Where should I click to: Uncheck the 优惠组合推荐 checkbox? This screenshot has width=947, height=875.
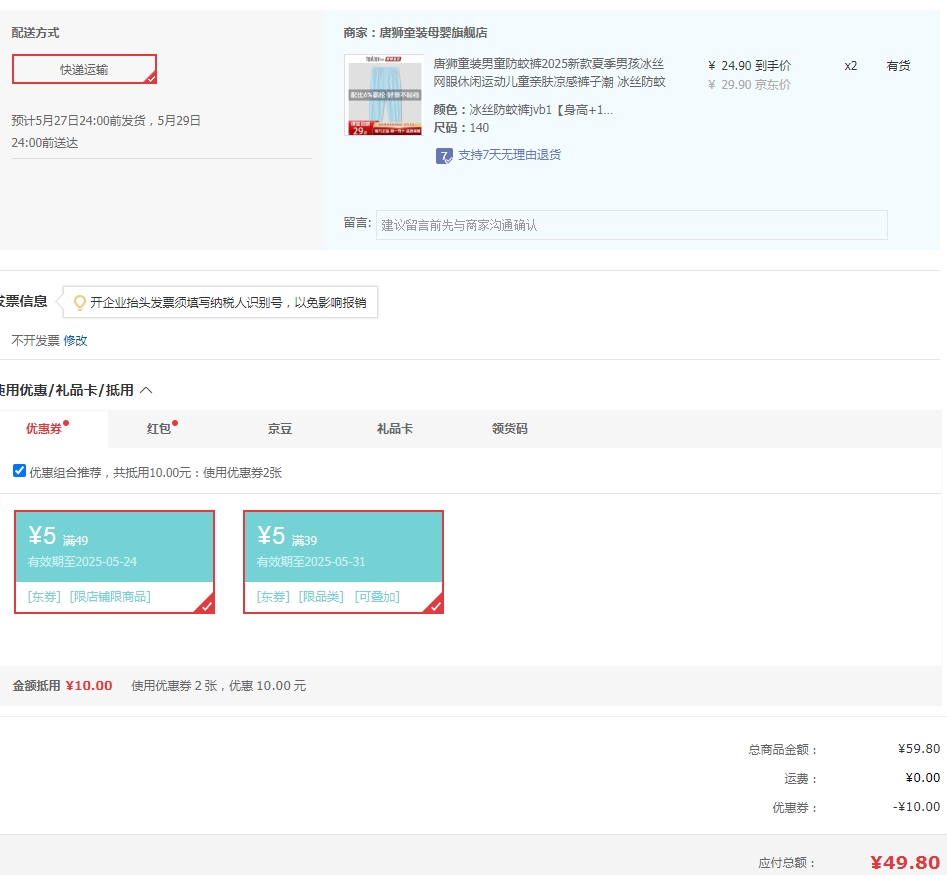(x=19, y=471)
